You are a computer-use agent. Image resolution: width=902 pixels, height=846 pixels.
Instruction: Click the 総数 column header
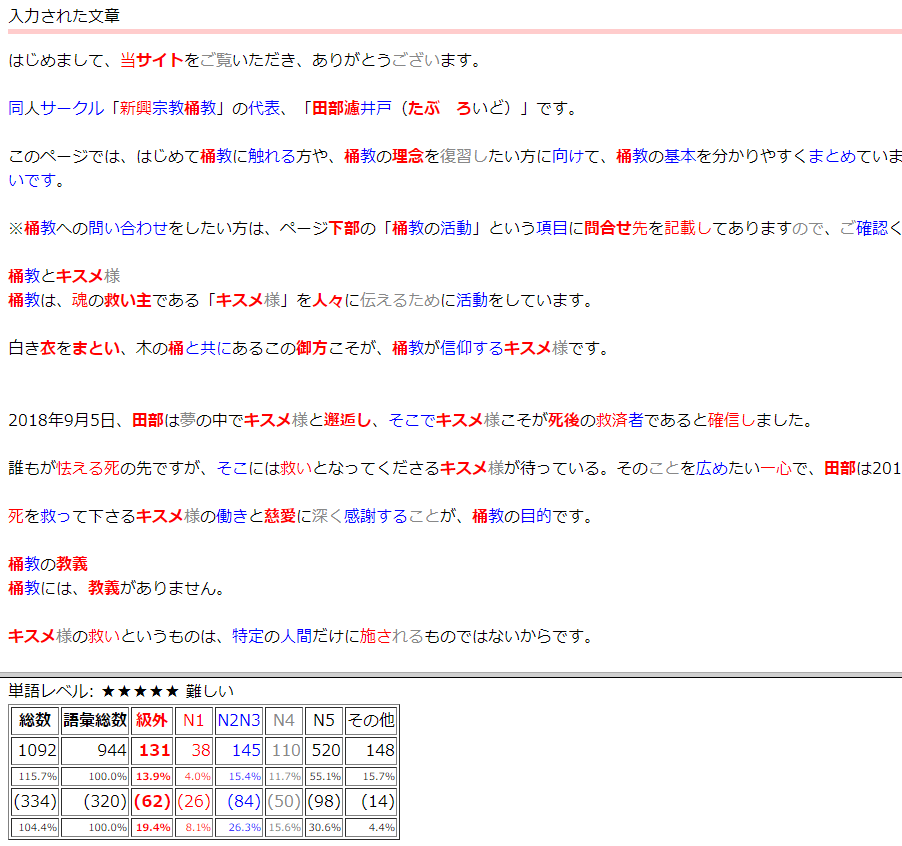pos(35,720)
